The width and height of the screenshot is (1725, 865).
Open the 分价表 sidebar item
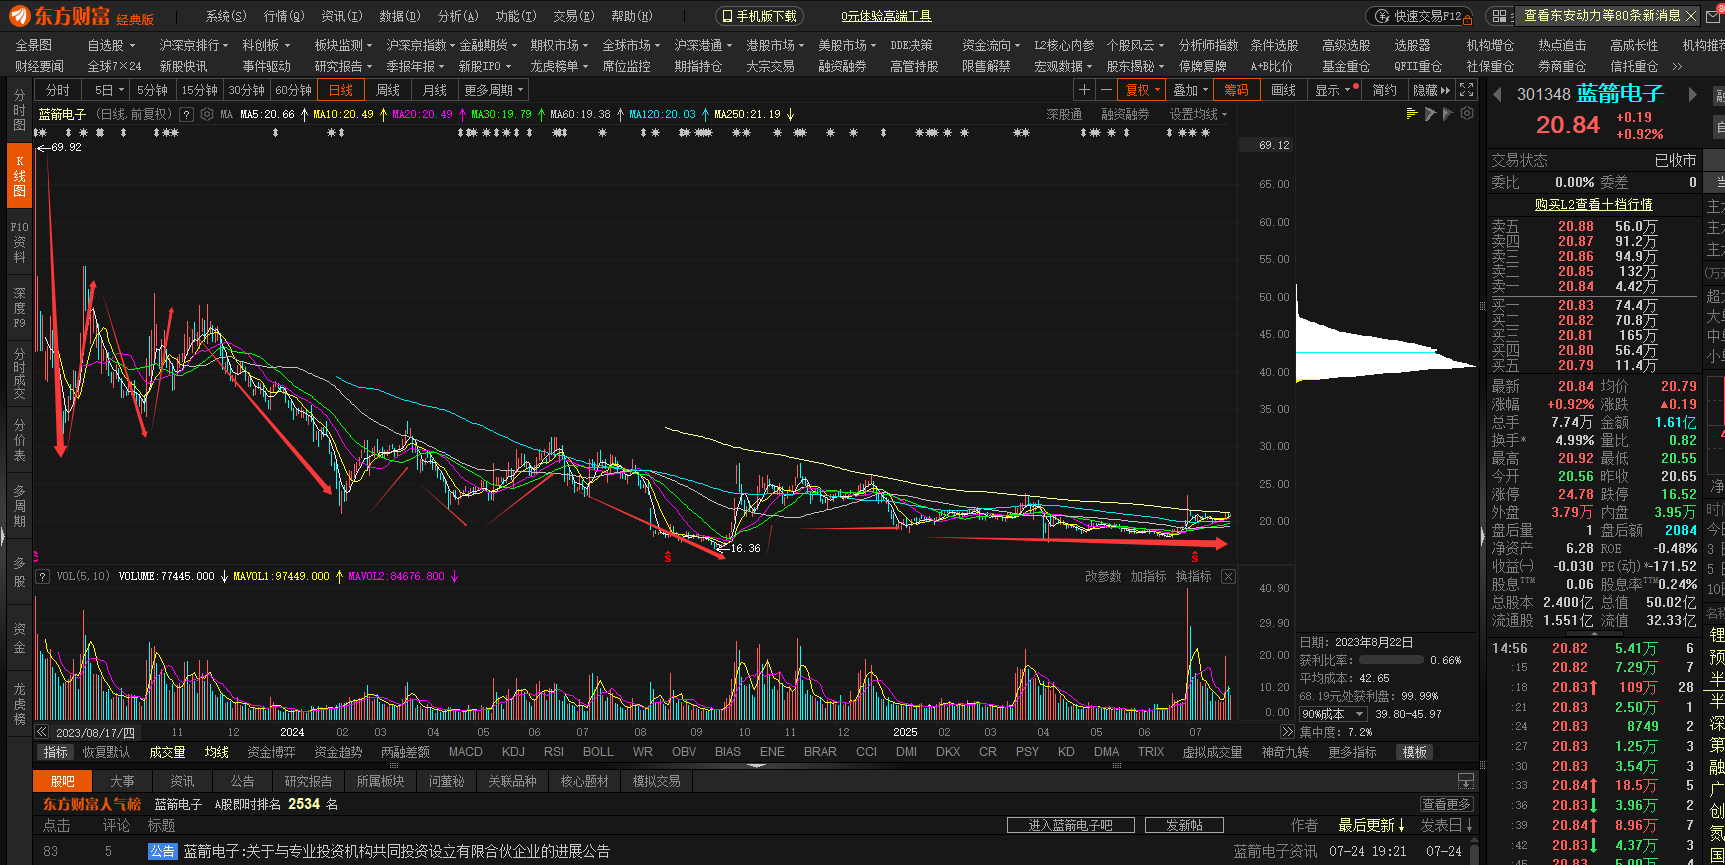tap(19, 441)
